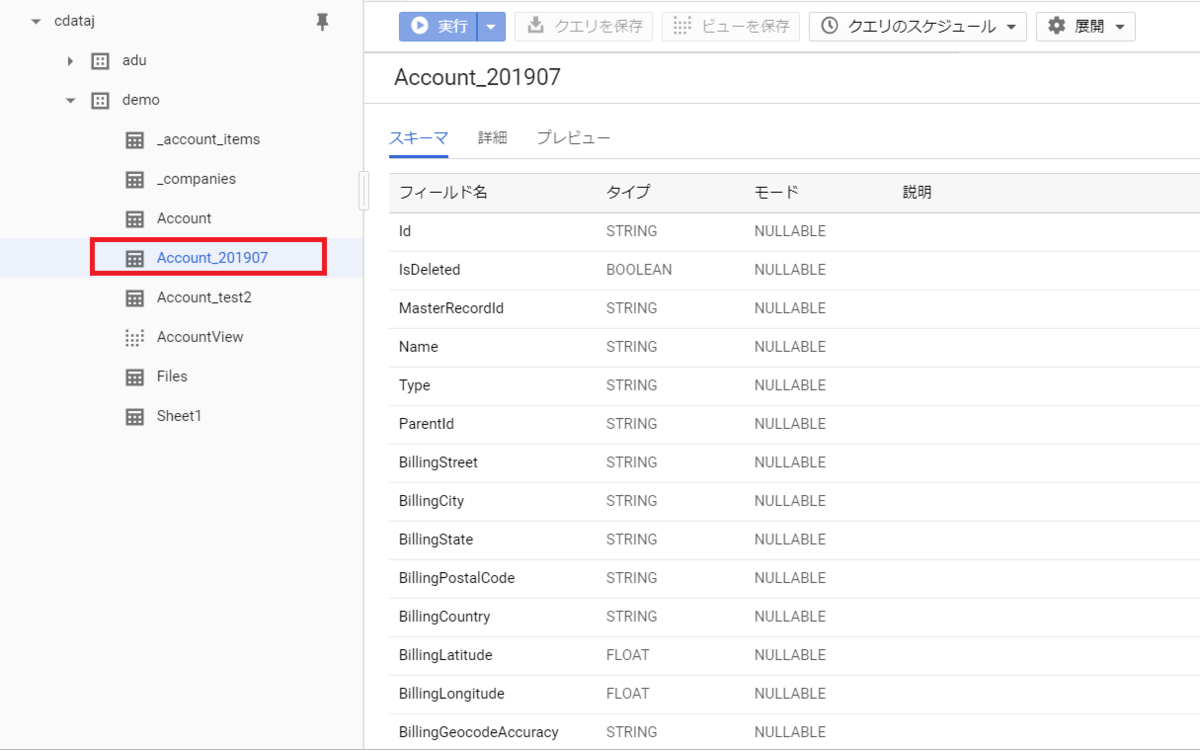
Task: Click the Name field row
Action: pos(794,347)
